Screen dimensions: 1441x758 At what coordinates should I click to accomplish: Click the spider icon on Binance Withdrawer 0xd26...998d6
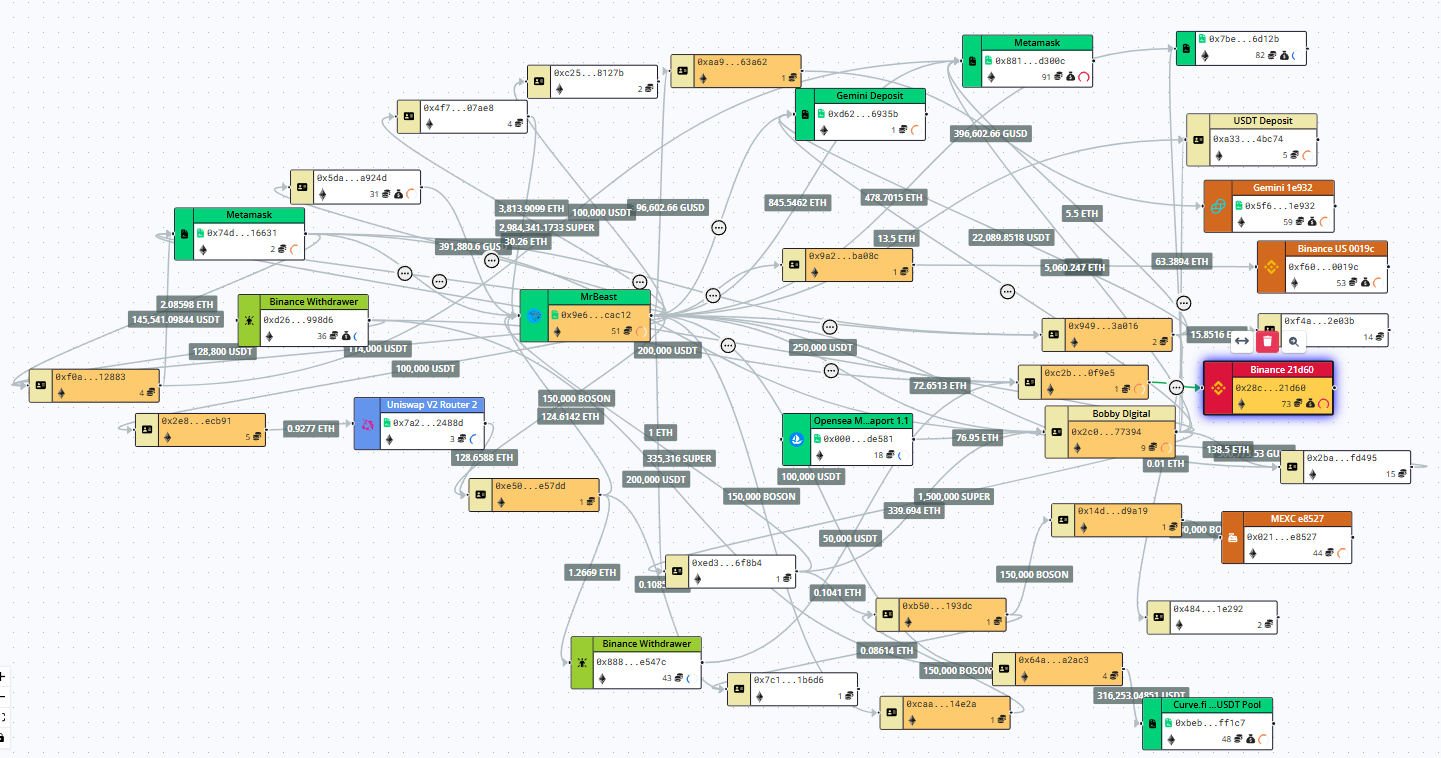(x=251, y=321)
